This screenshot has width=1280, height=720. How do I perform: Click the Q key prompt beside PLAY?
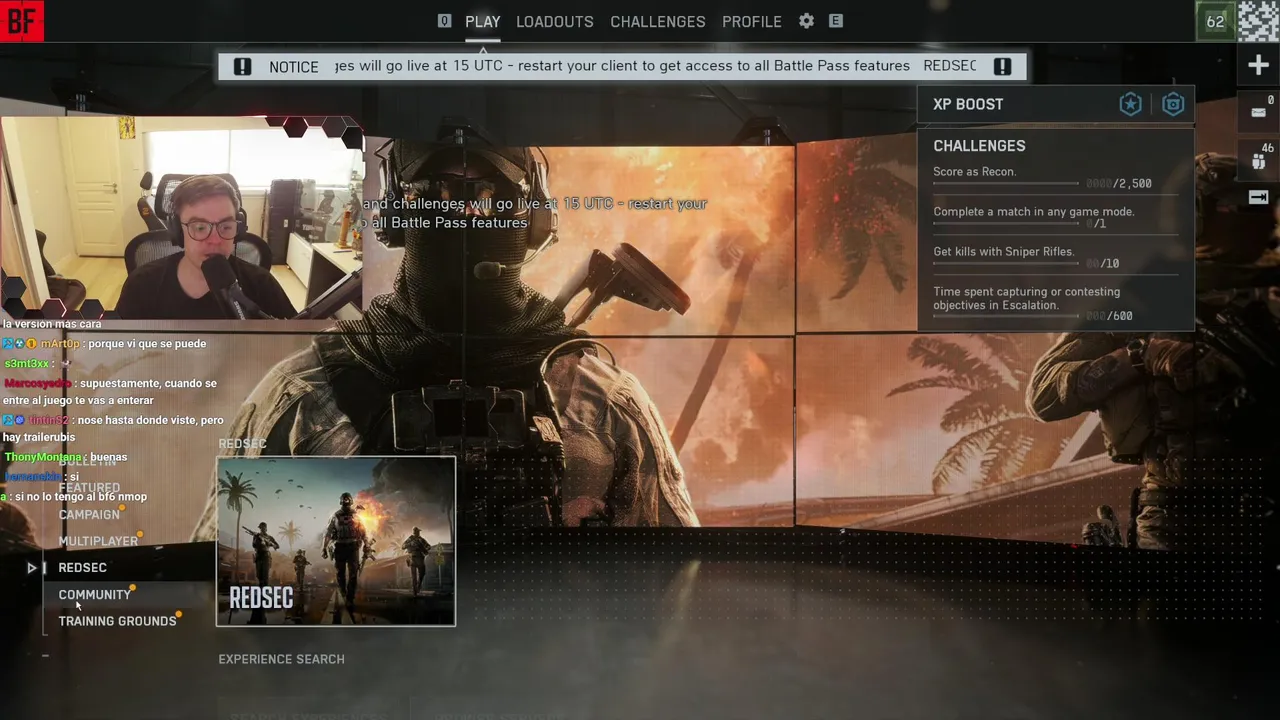444,21
